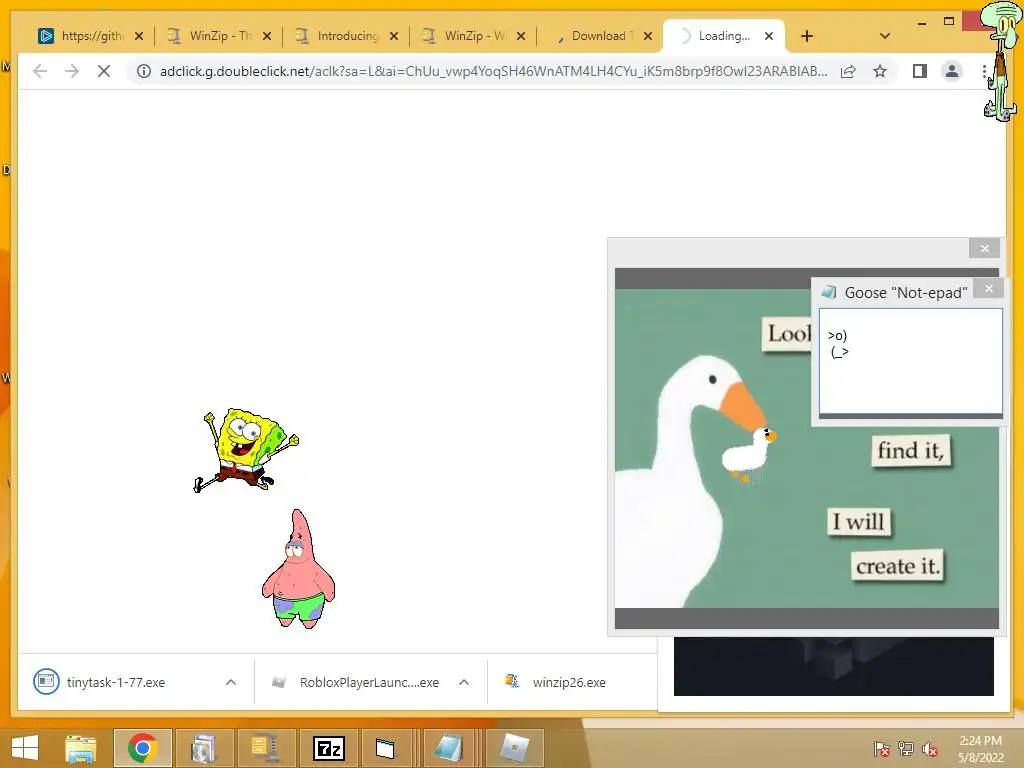Bookmark this page with star icon
This screenshot has width=1024, height=768.
coord(880,71)
